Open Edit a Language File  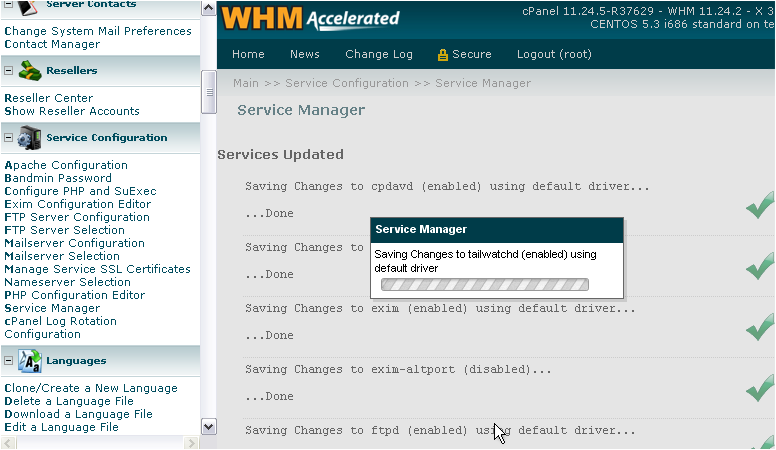(x=61, y=427)
